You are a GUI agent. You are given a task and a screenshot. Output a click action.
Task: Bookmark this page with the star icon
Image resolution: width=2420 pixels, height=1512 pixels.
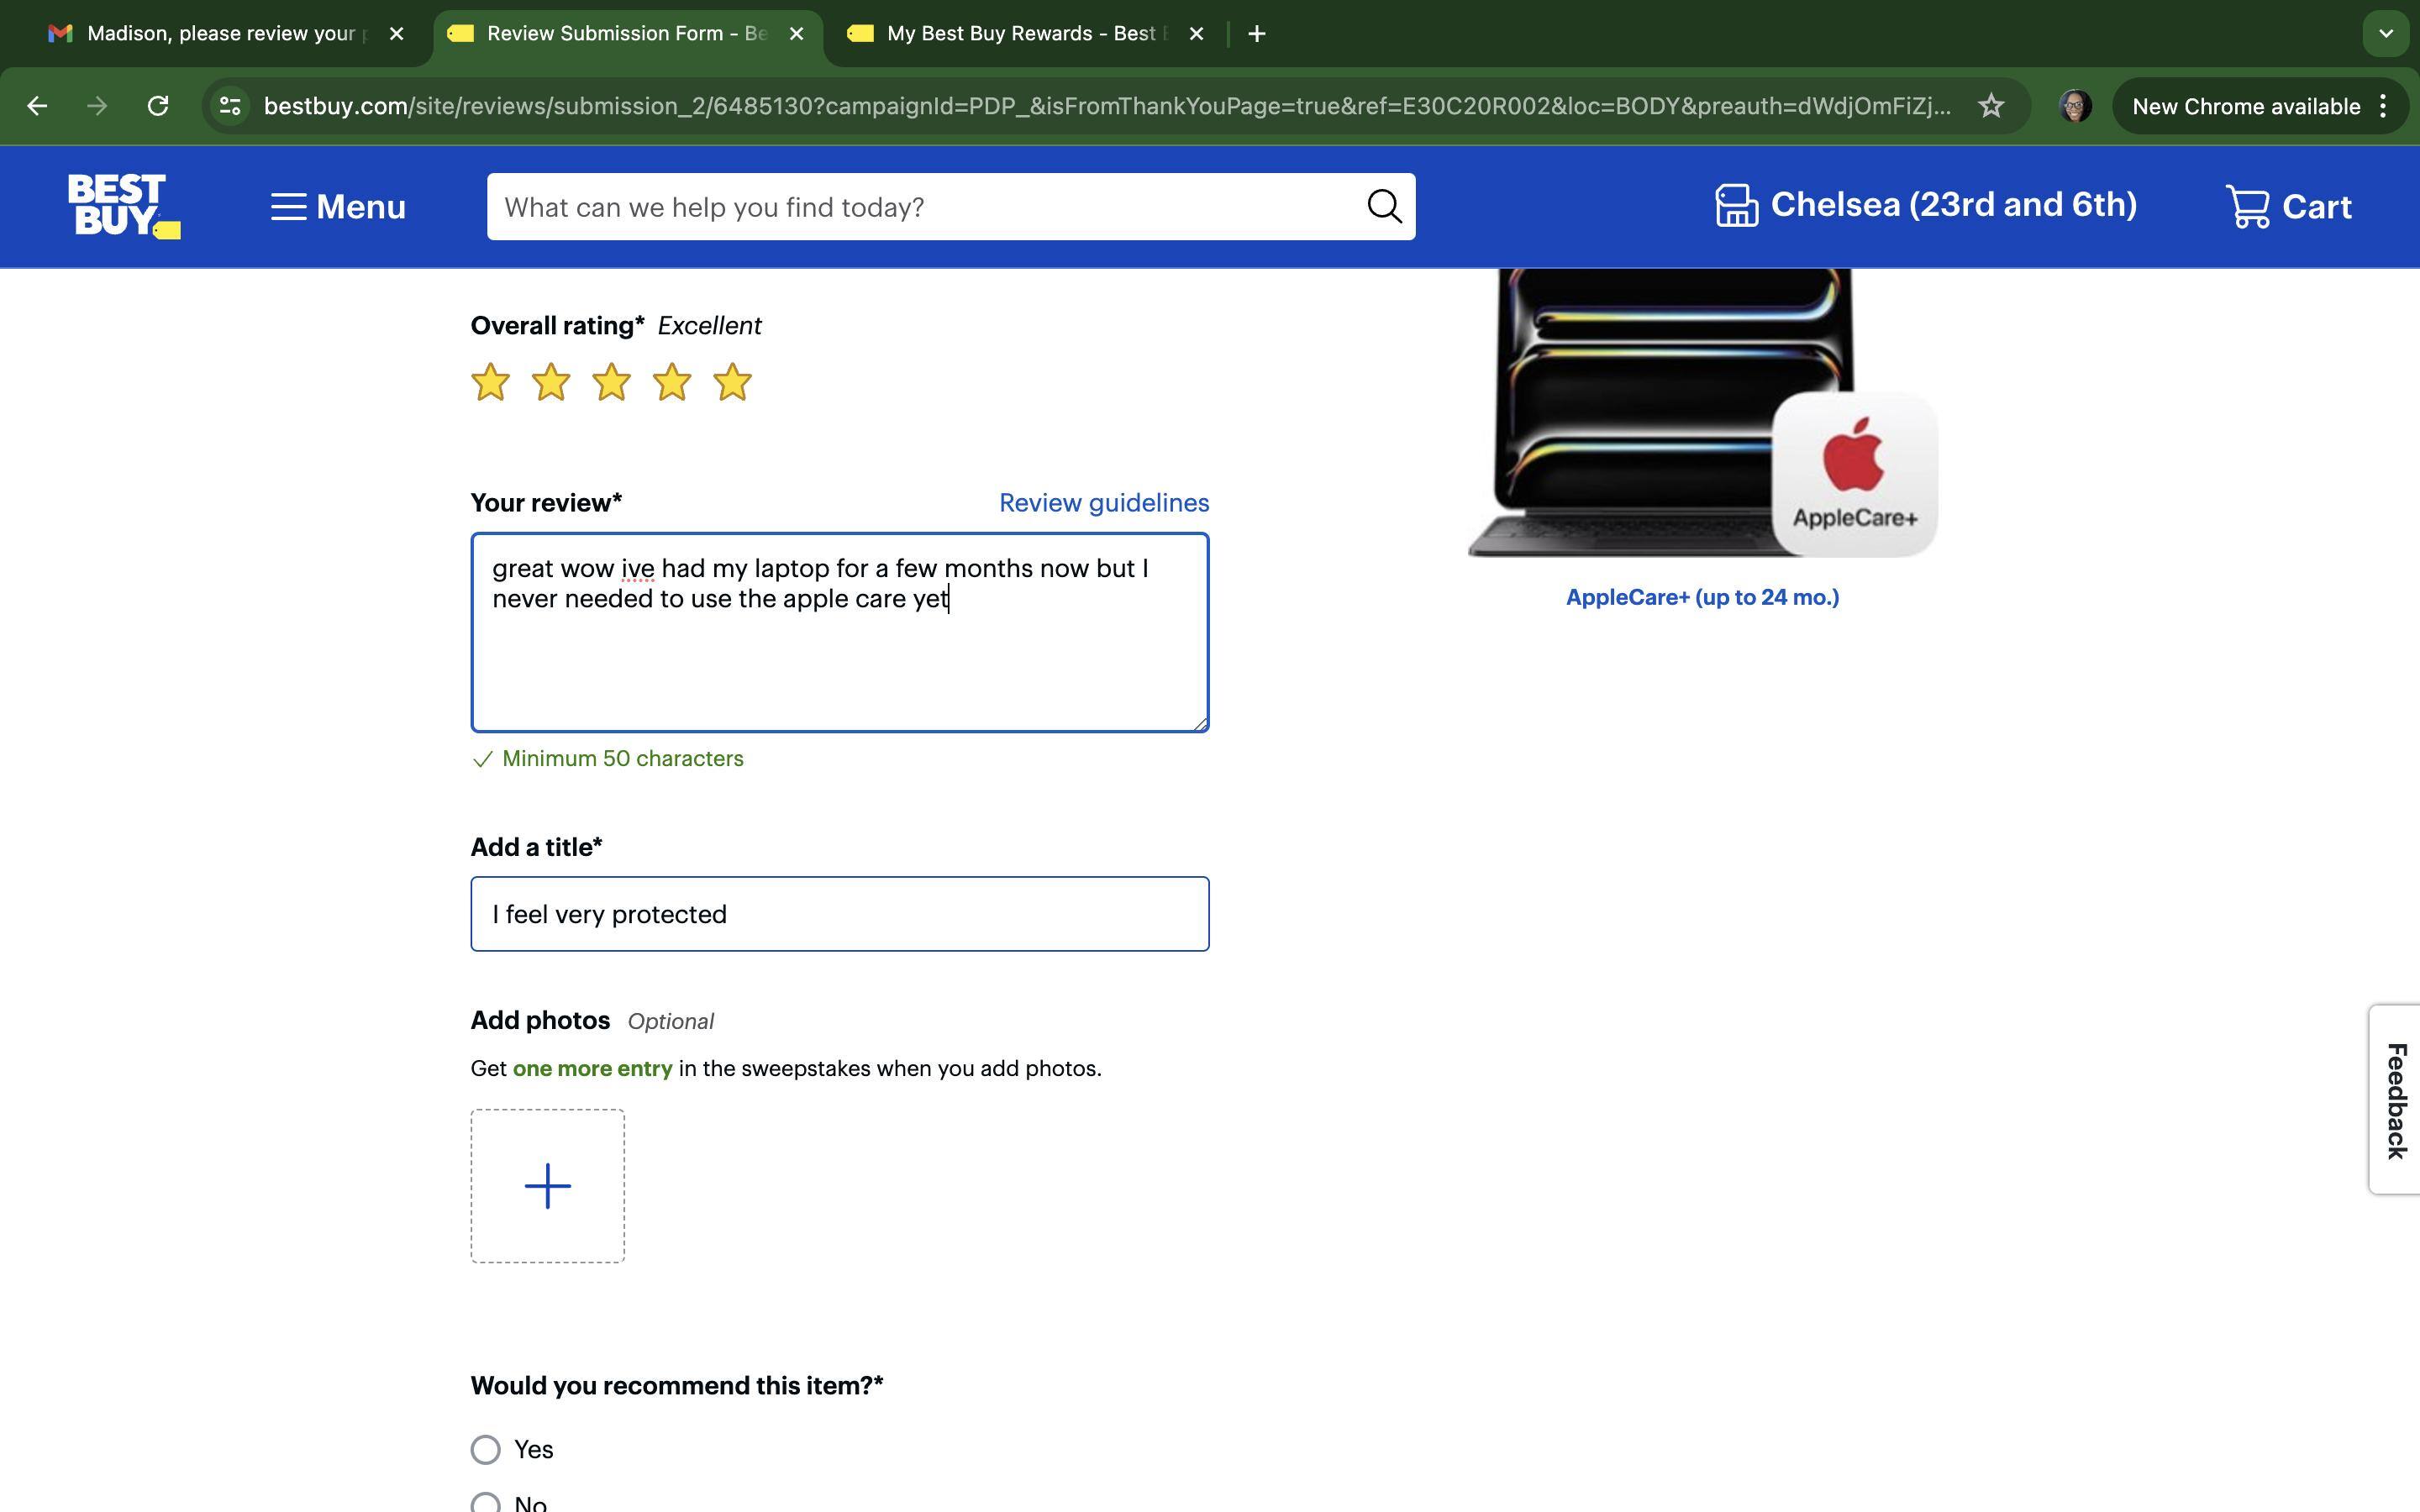click(1990, 105)
